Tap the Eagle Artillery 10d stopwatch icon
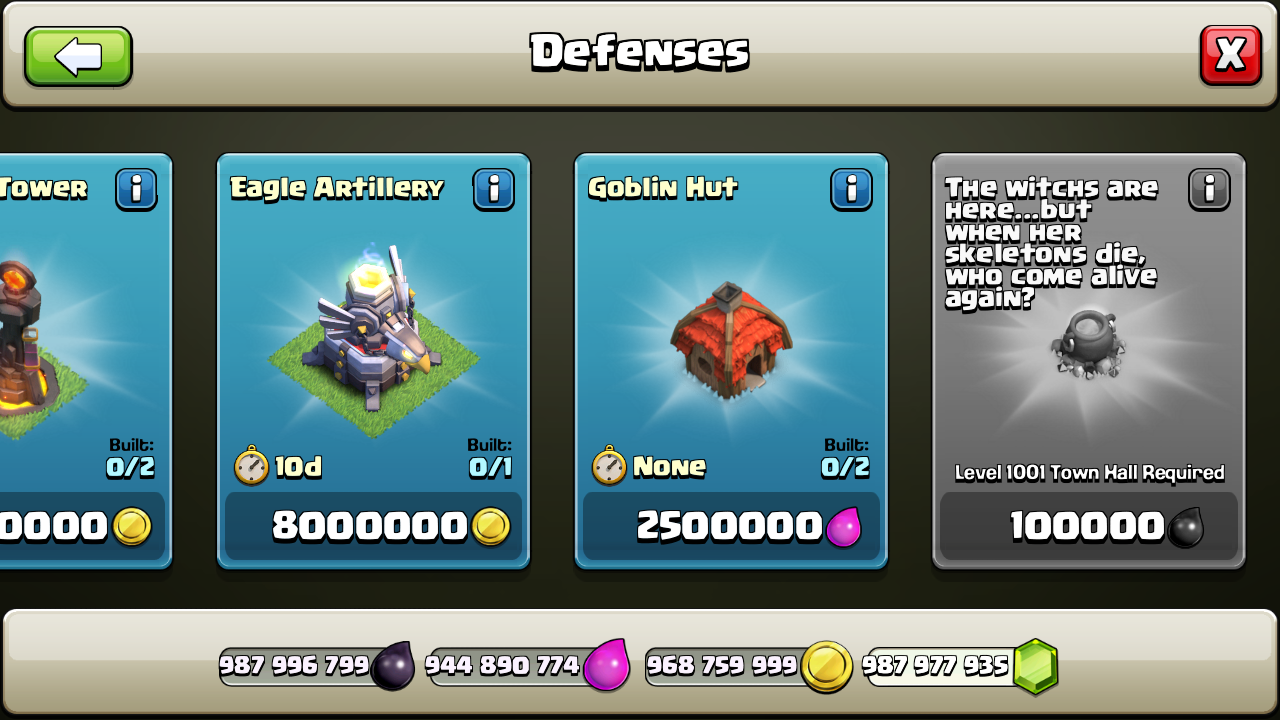This screenshot has width=1280, height=720. click(251, 467)
